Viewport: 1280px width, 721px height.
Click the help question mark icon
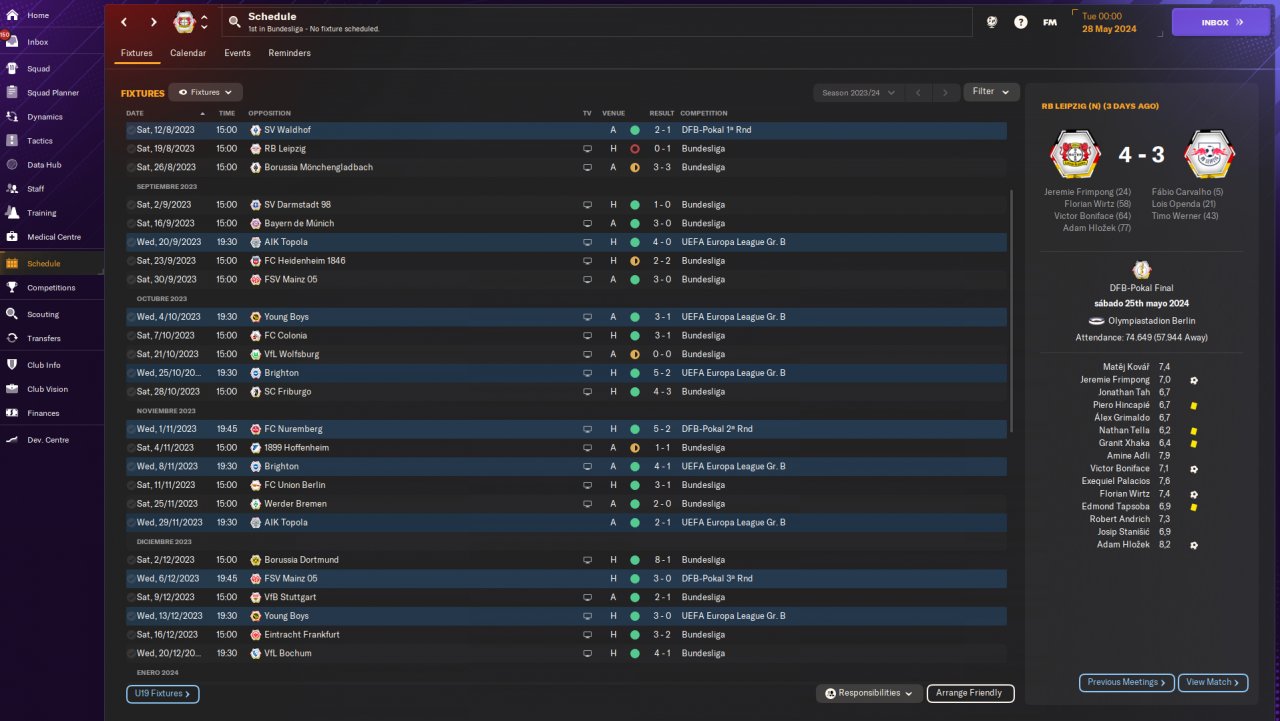tap(1020, 22)
